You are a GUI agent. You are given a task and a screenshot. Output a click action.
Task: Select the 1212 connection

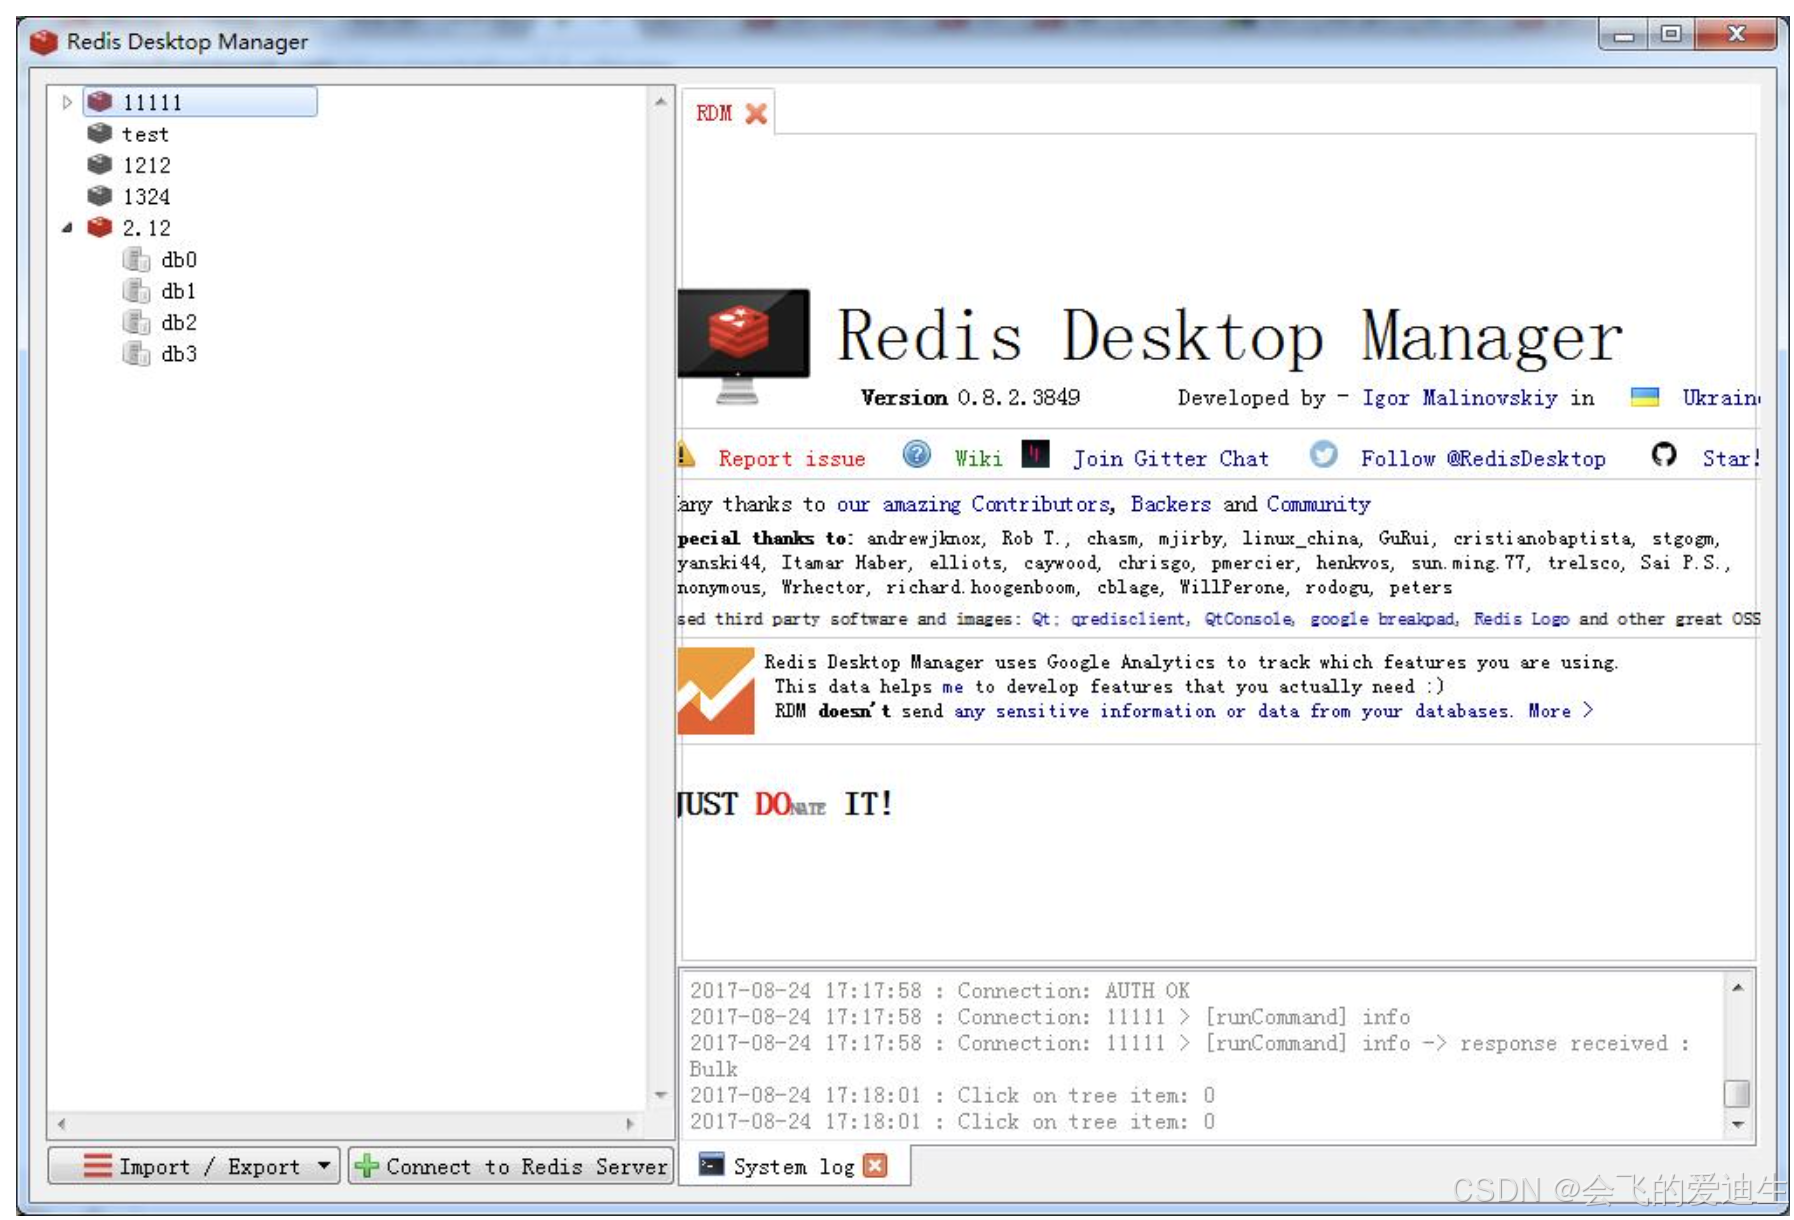tap(146, 165)
